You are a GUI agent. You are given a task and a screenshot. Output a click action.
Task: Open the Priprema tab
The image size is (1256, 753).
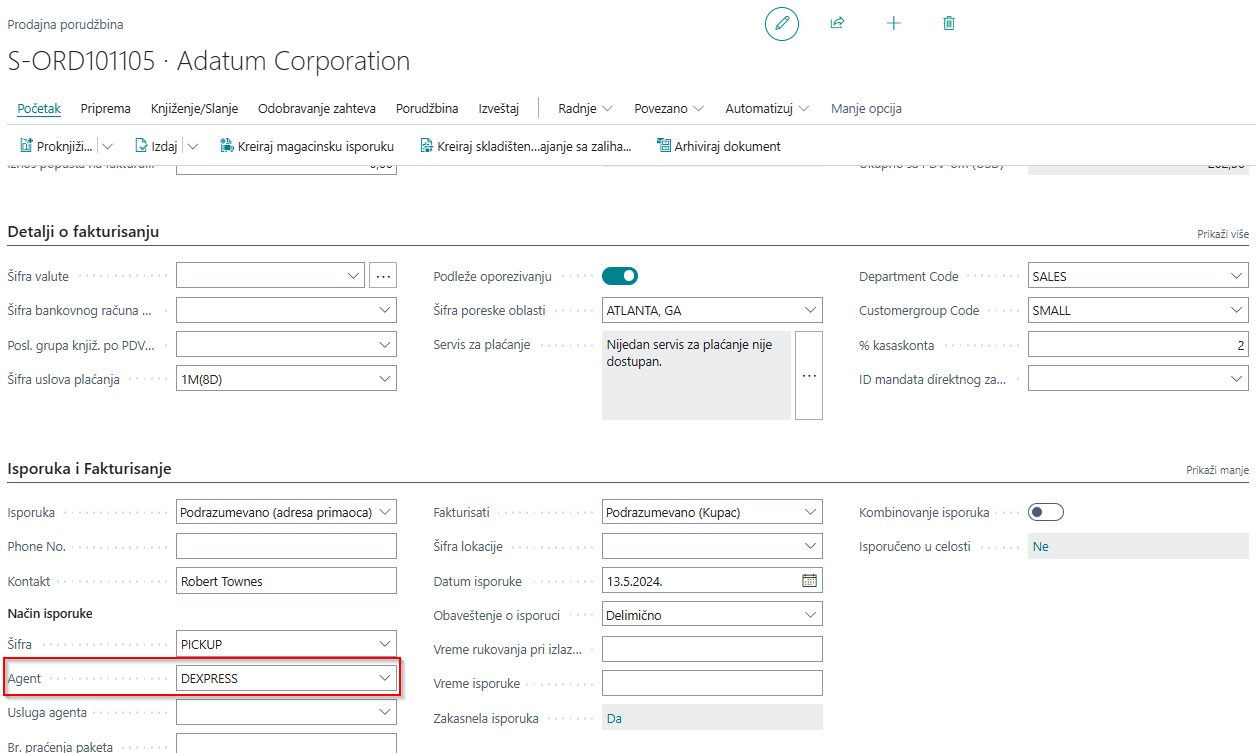click(x=105, y=108)
